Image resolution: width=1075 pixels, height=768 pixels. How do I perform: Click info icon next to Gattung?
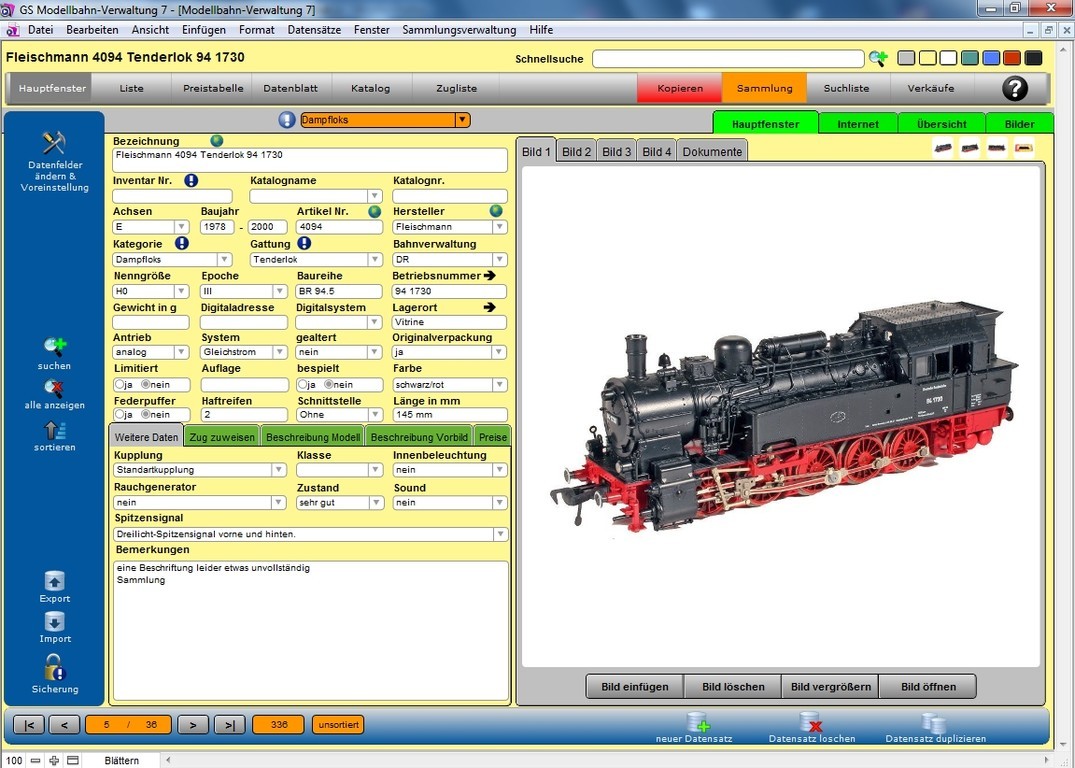click(304, 243)
